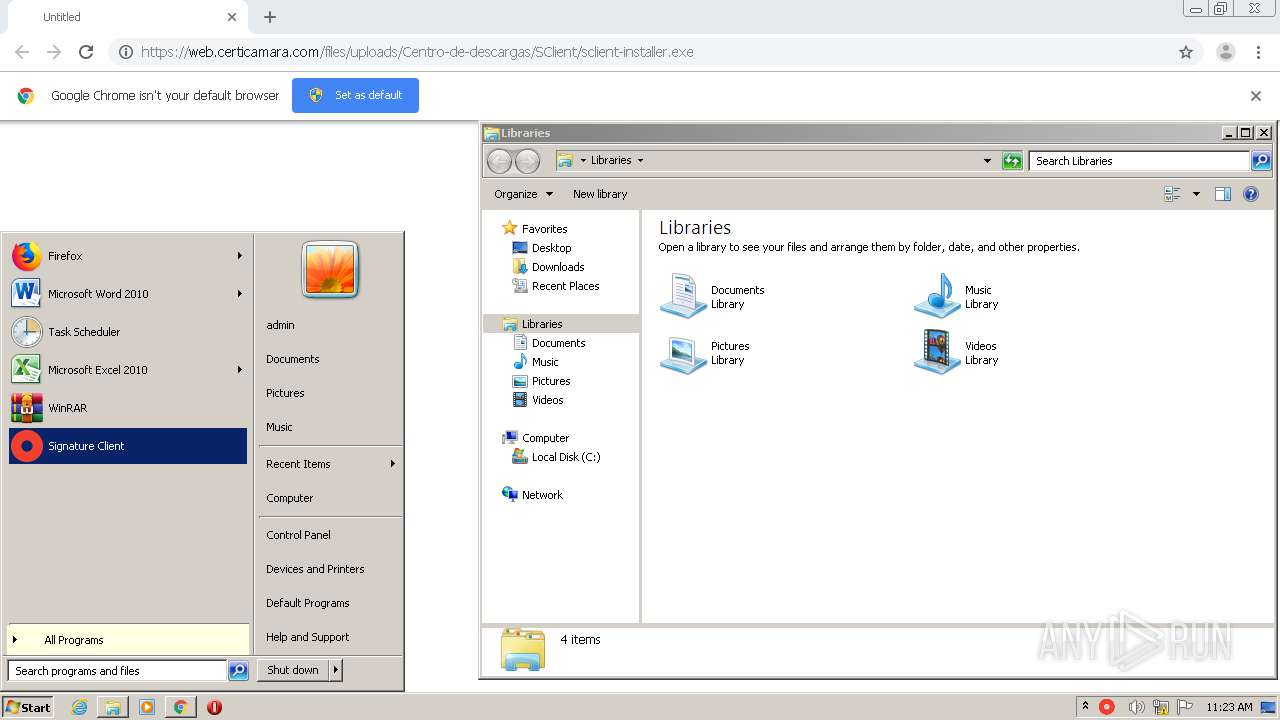The image size is (1280, 720).
Task: Open Change your view dropdown arrow
Action: [x=1196, y=194]
